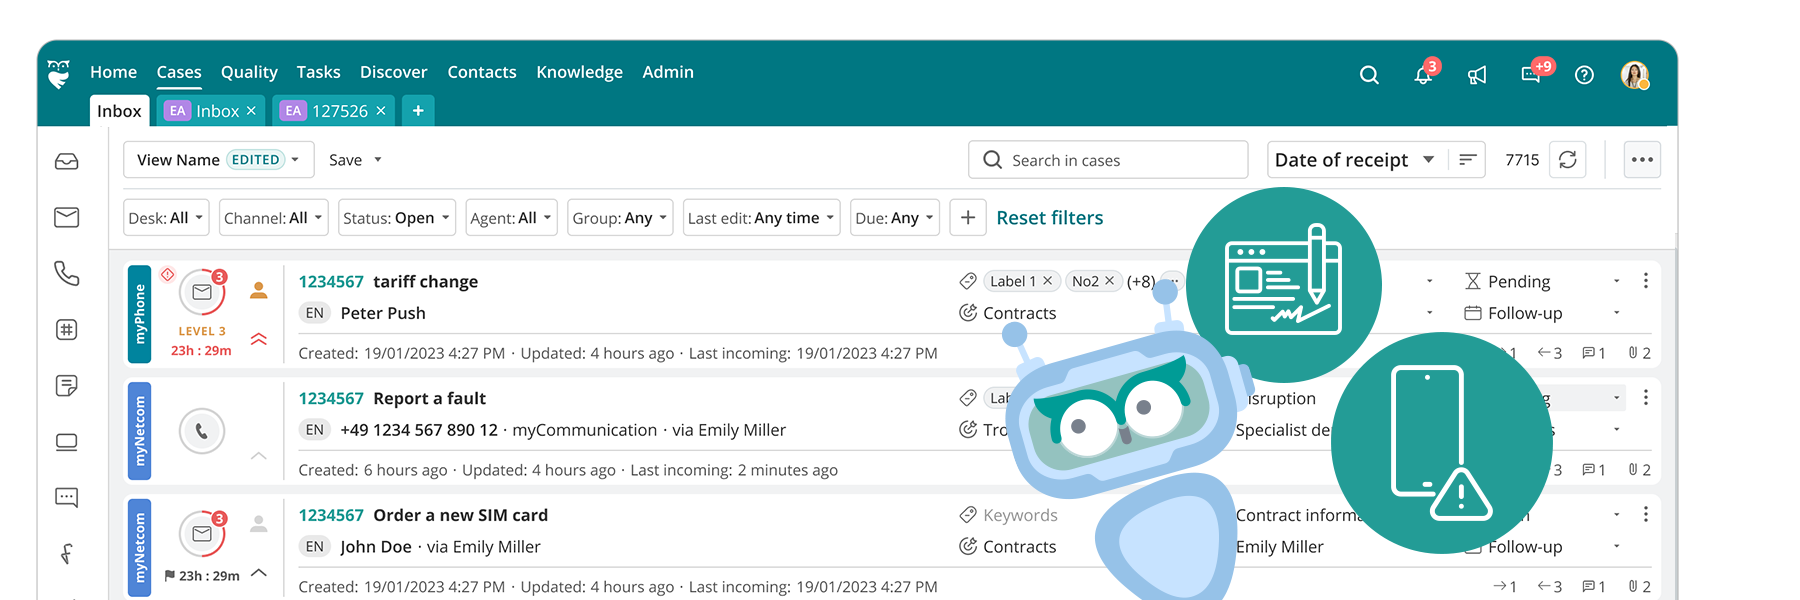Viewport: 1800px width, 600px height.
Task: Go to the Knowledge menu
Action: click(x=579, y=72)
